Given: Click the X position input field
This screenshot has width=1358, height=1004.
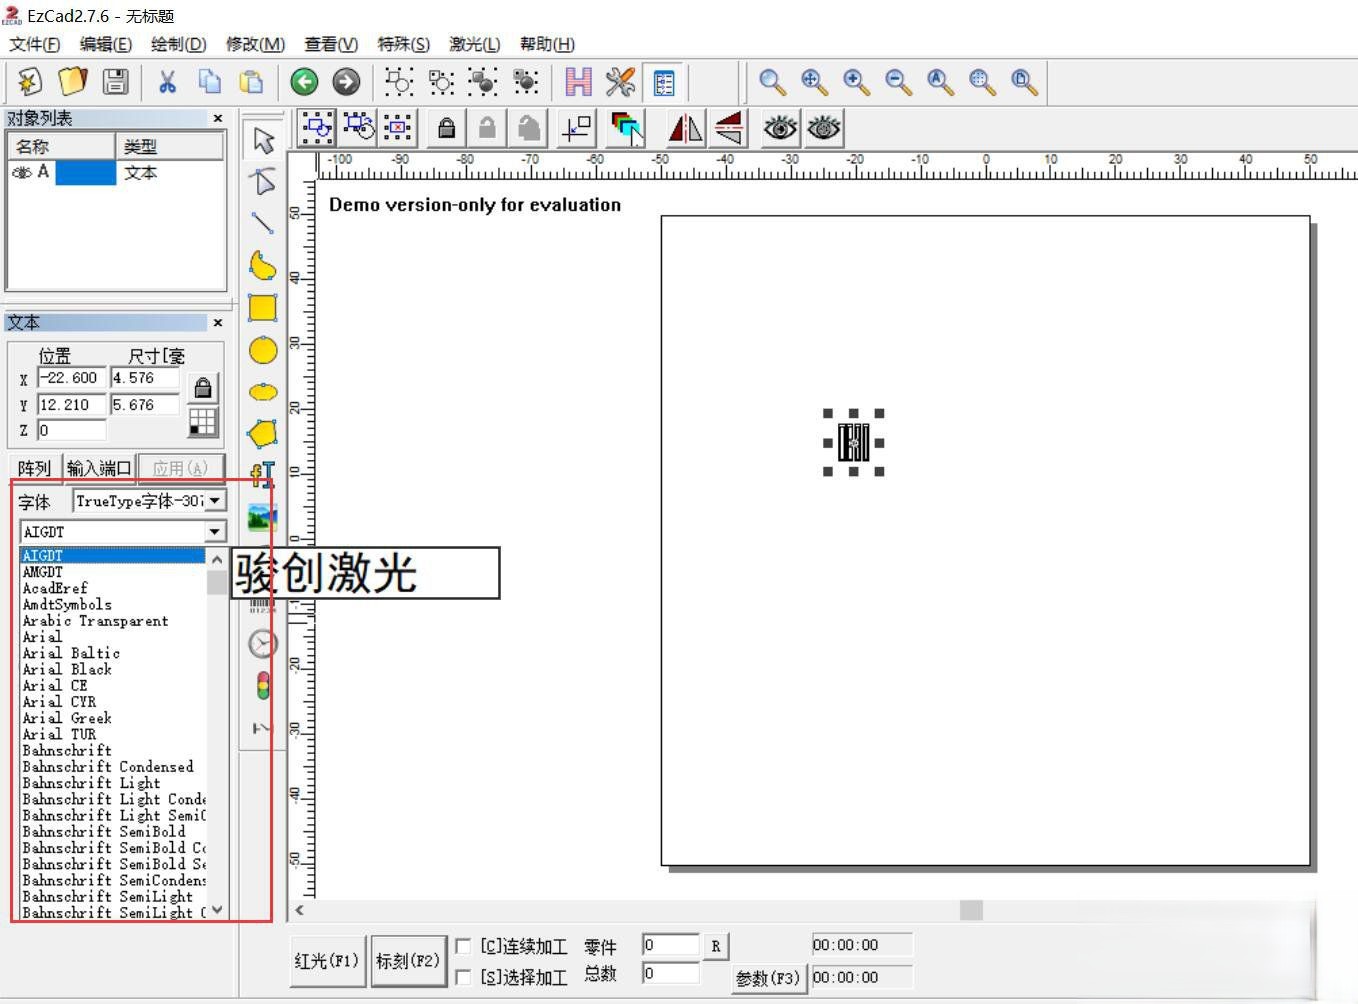Looking at the screenshot, I should [71, 378].
